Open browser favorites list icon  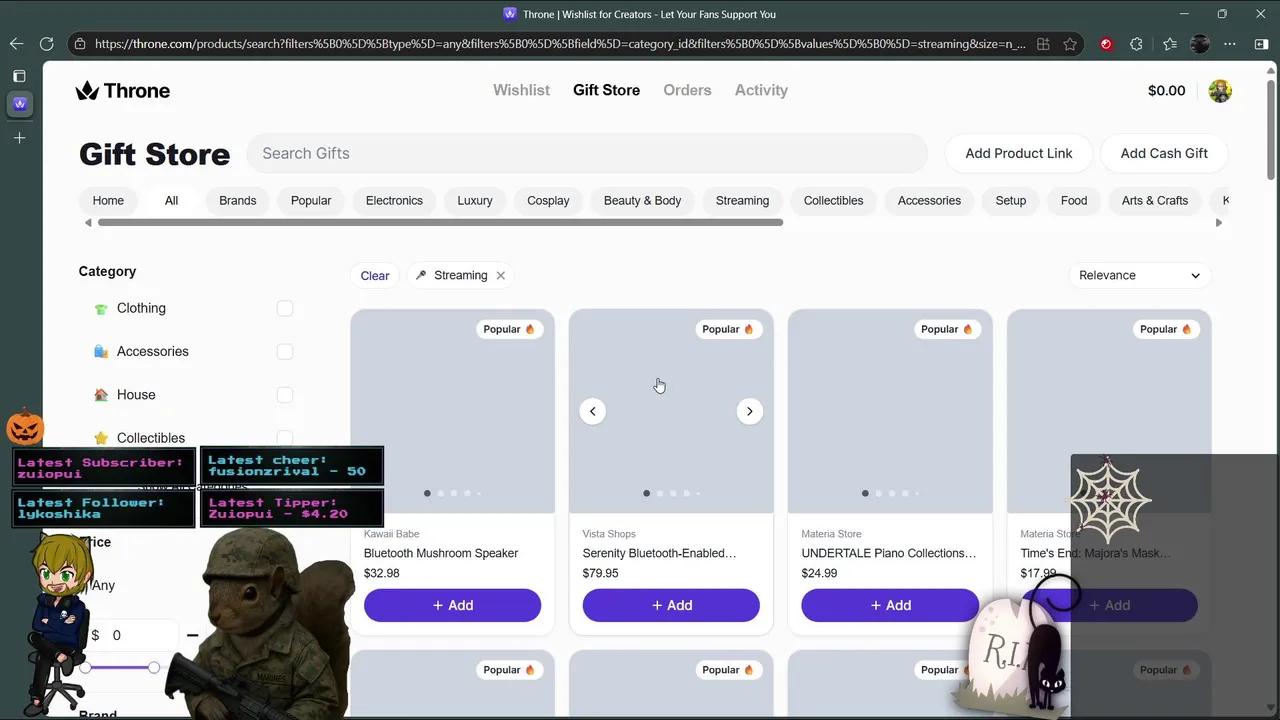point(1170,44)
